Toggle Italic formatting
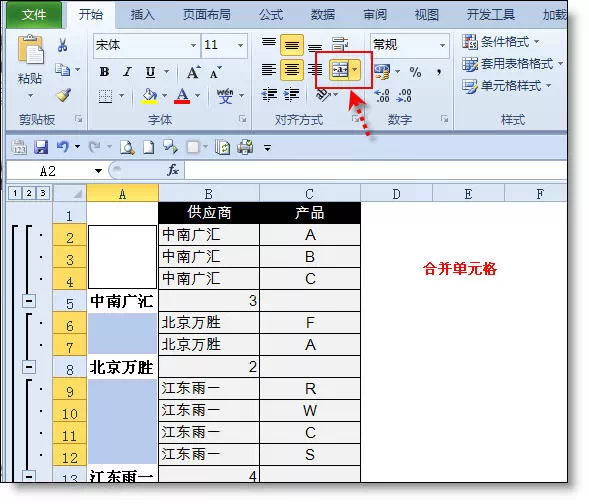The image size is (589, 504). coord(128,72)
